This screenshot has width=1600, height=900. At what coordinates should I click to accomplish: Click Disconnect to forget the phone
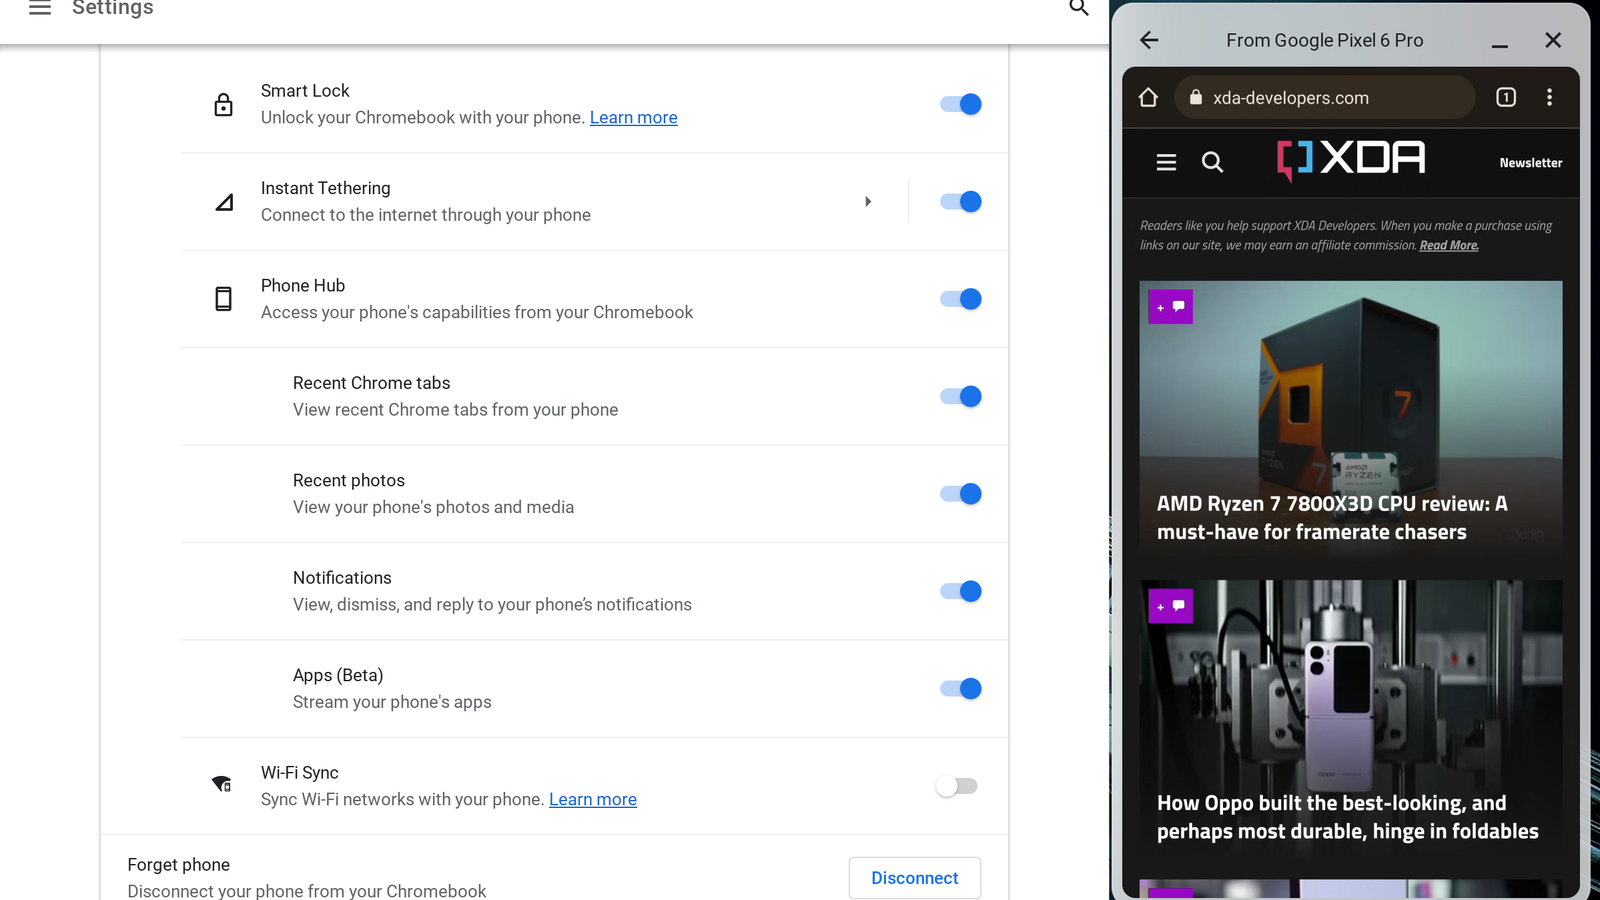point(913,877)
